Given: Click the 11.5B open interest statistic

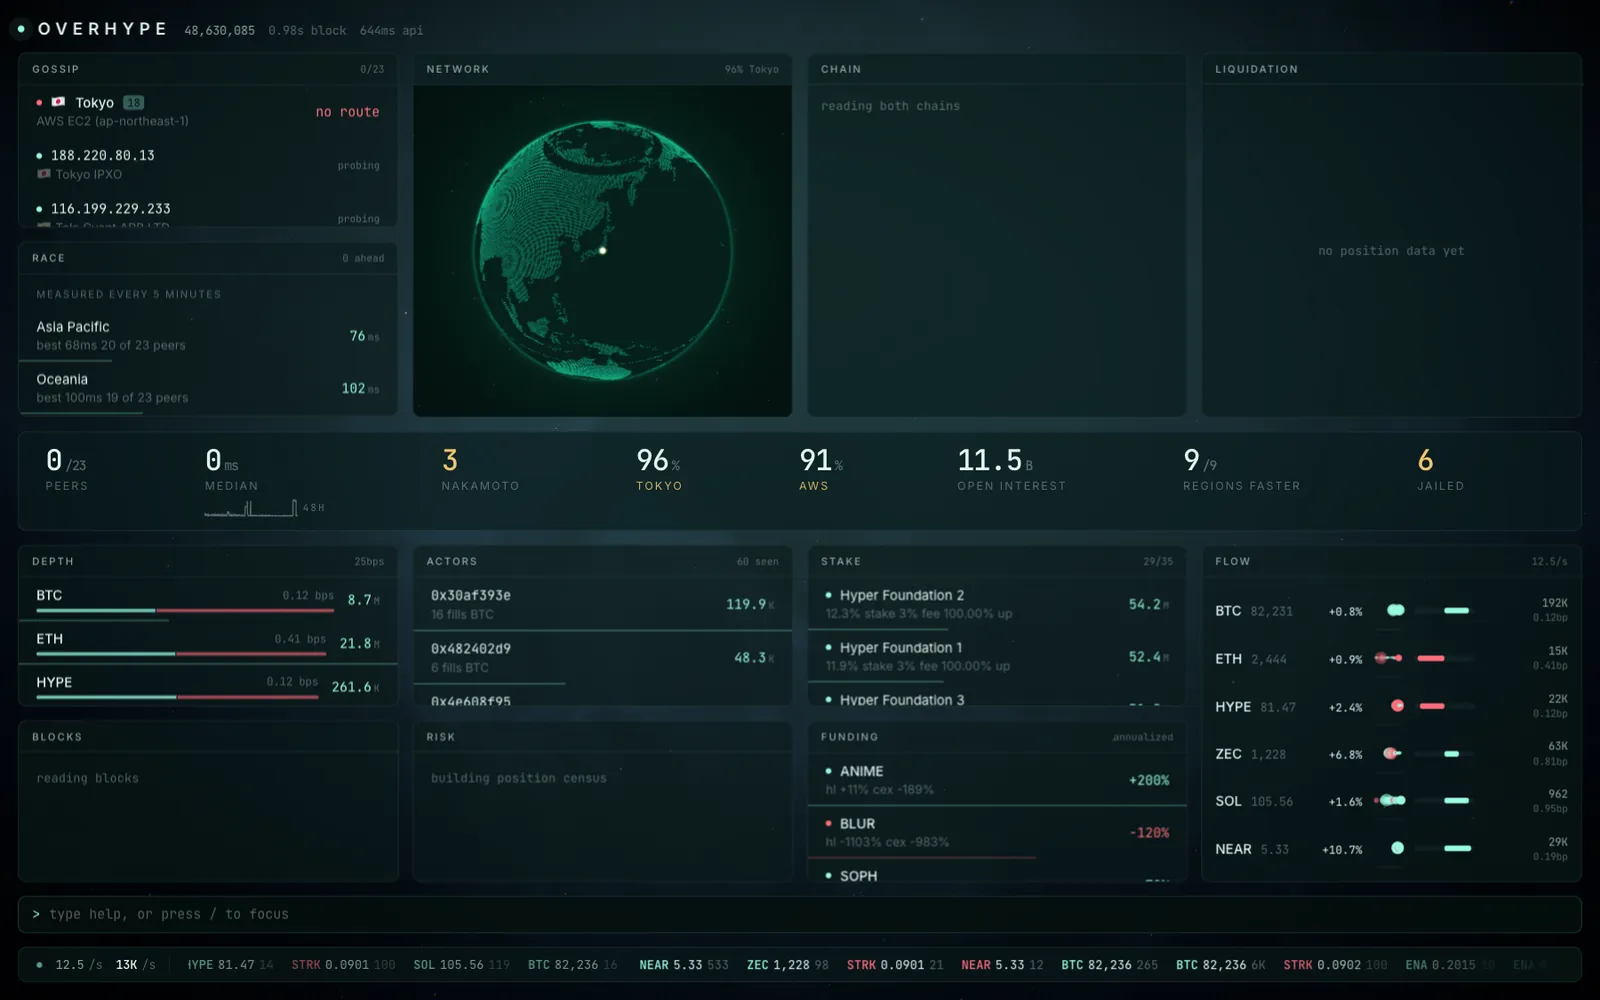Looking at the screenshot, I should point(1011,470).
